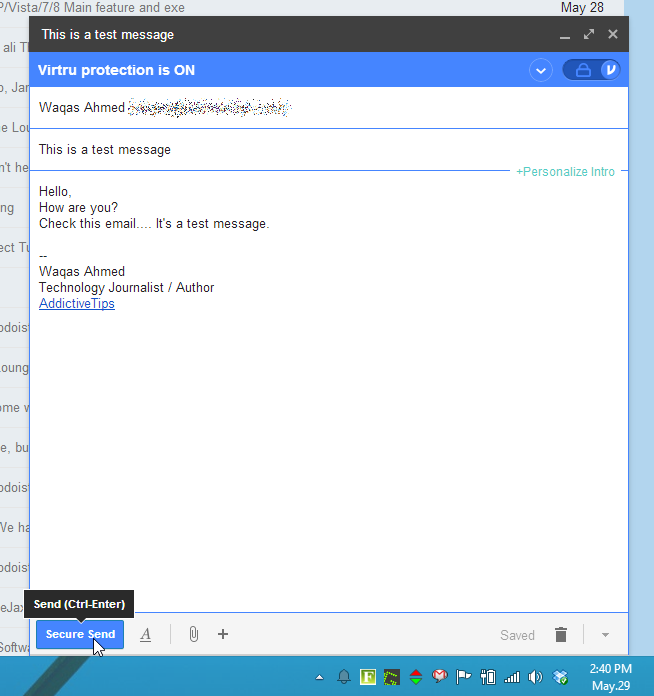654x696 pixels.
Task: Open Gmail notifier tray icon
Action: click(x=439, y=677)
